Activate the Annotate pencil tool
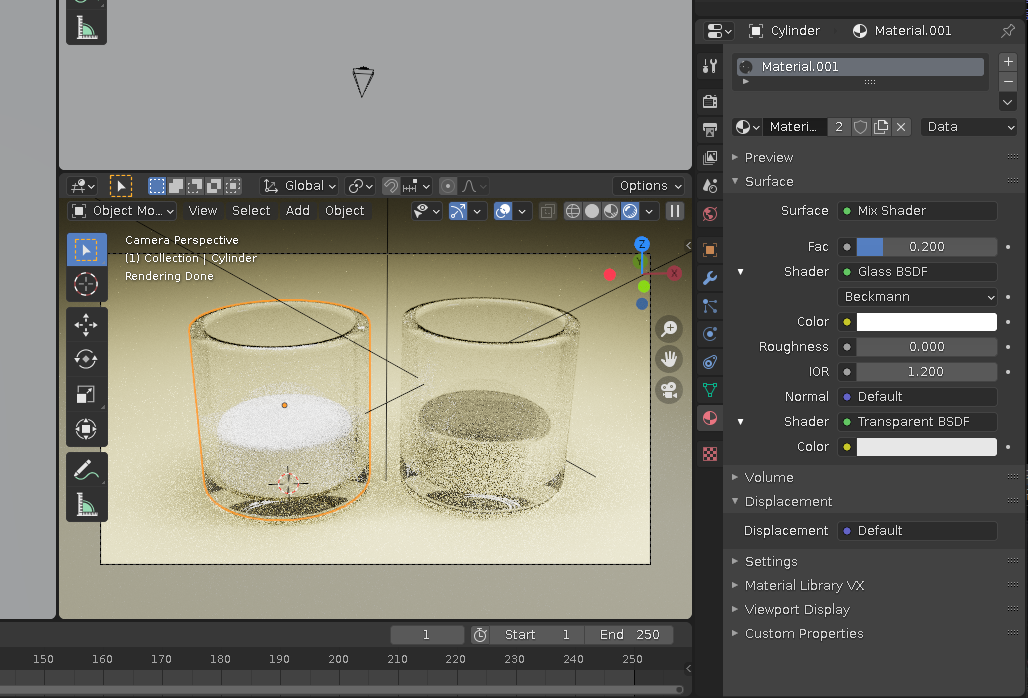The image size is (1028, 698). point(86,469)
